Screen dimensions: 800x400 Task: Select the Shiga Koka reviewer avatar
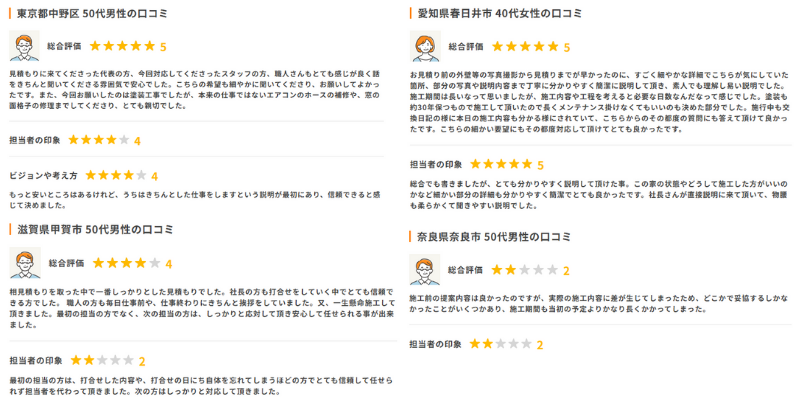point(24,263)
